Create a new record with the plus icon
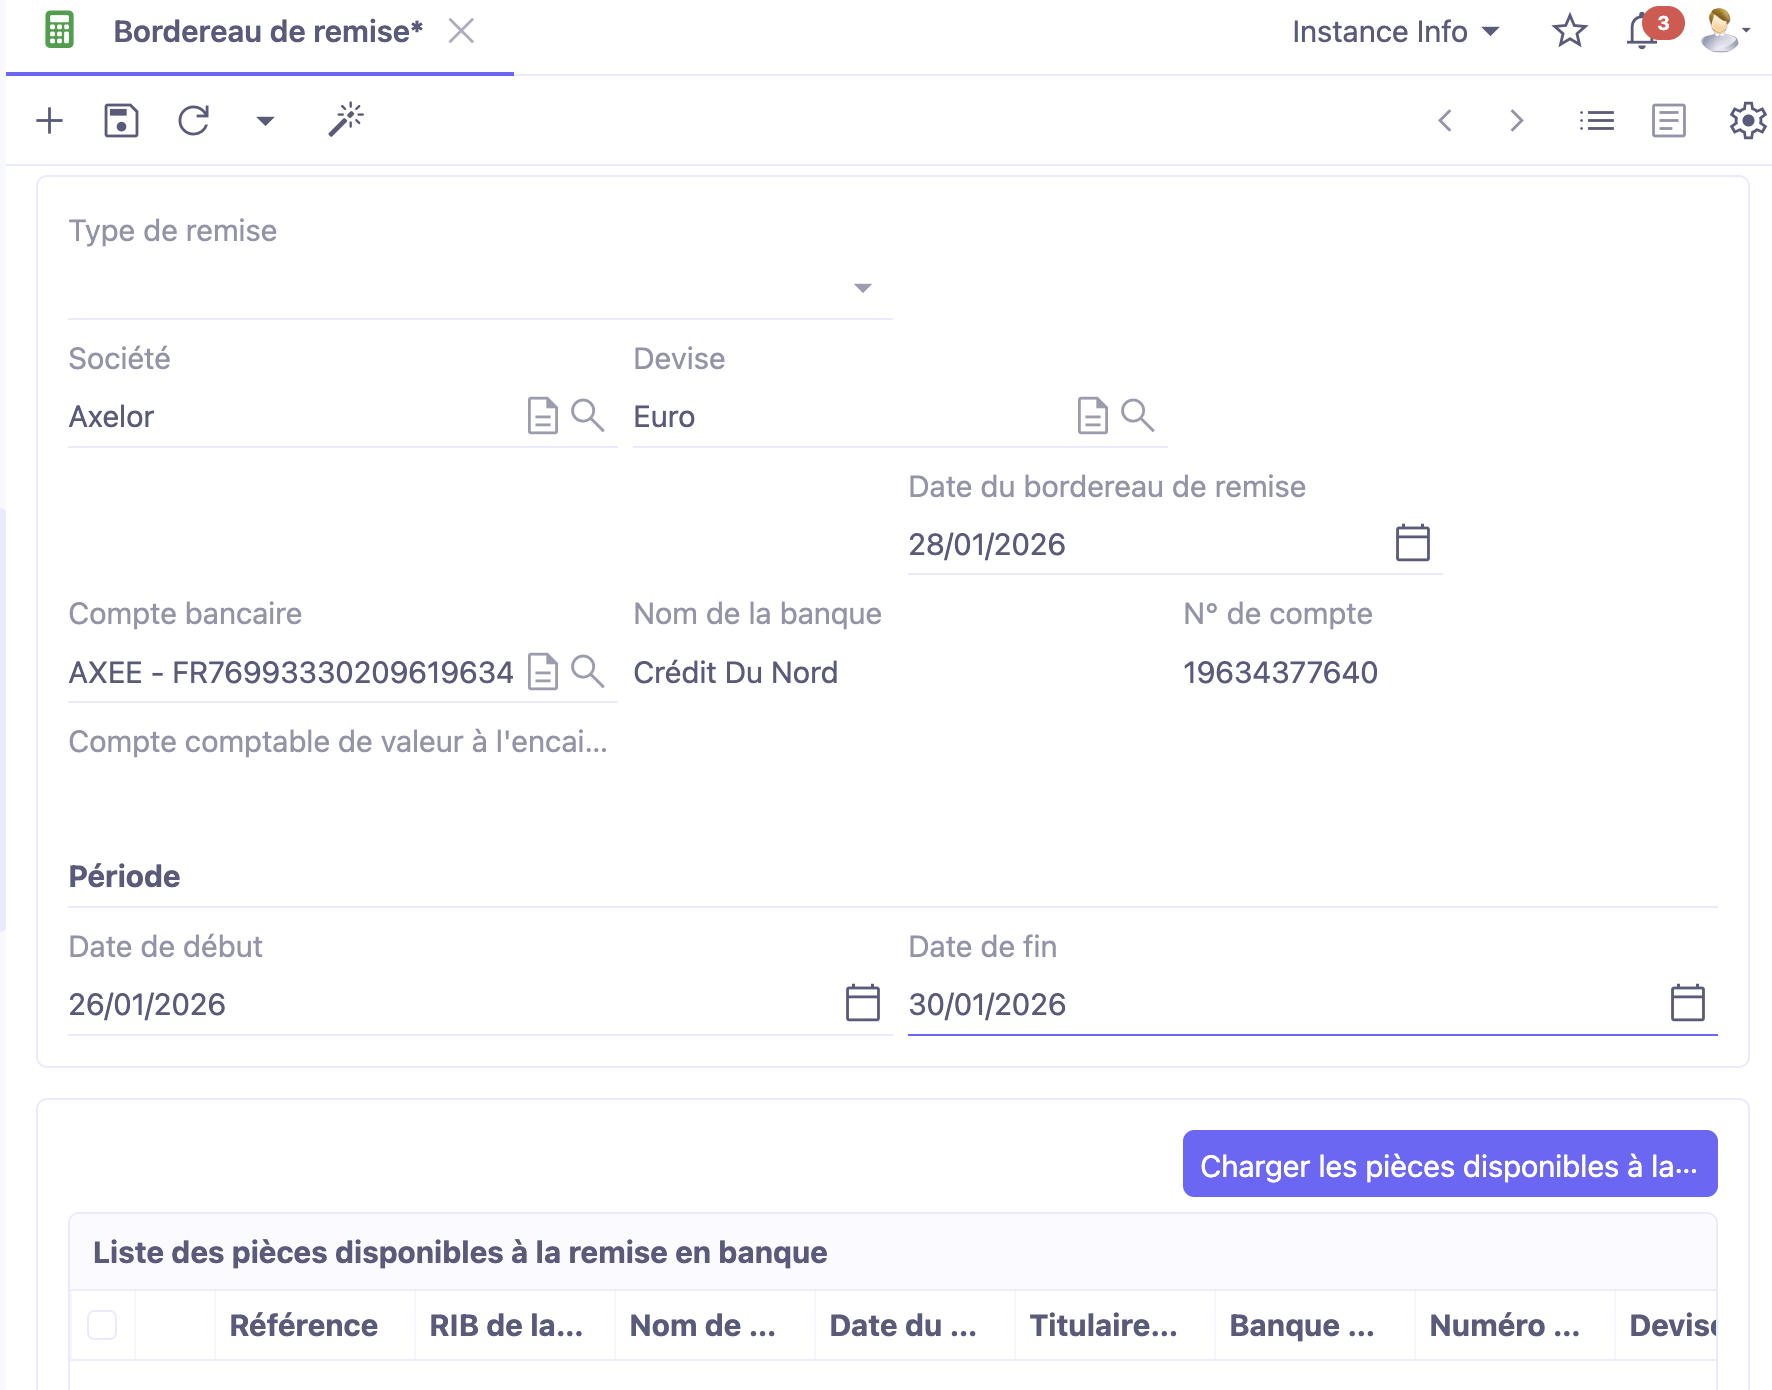 click(x=48, y=120)
